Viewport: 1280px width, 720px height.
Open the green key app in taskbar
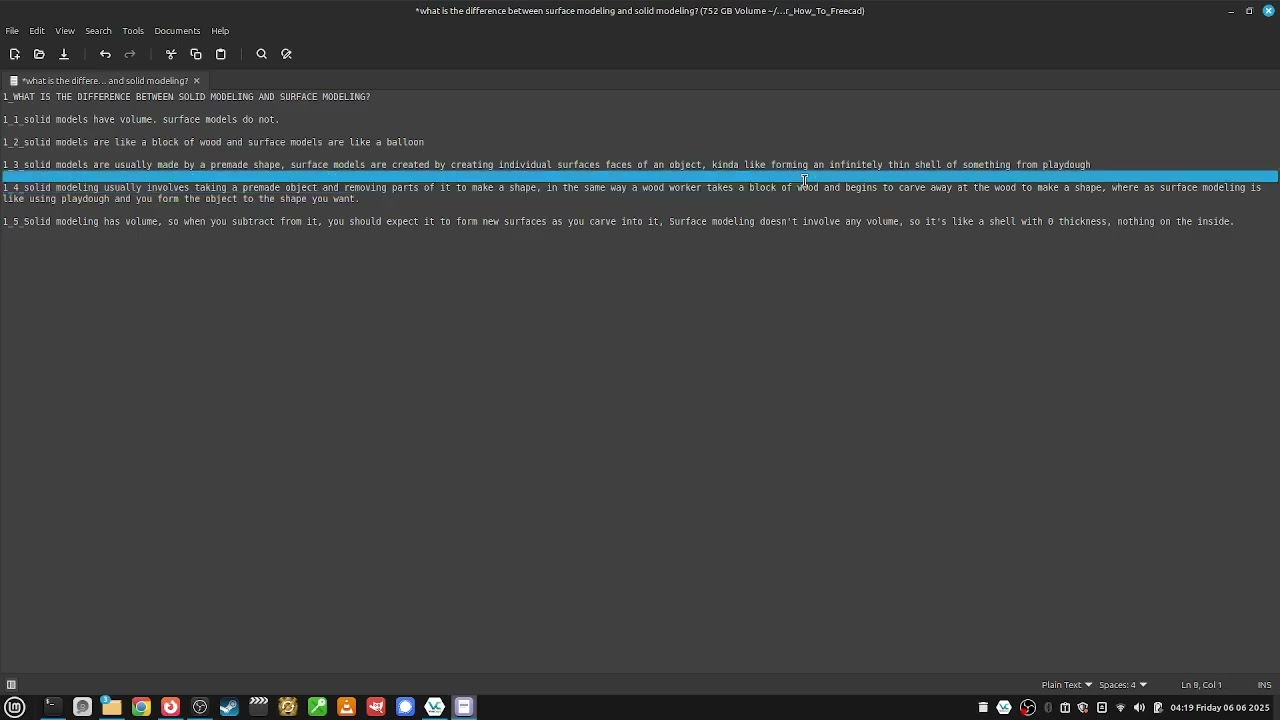point(317,707)
